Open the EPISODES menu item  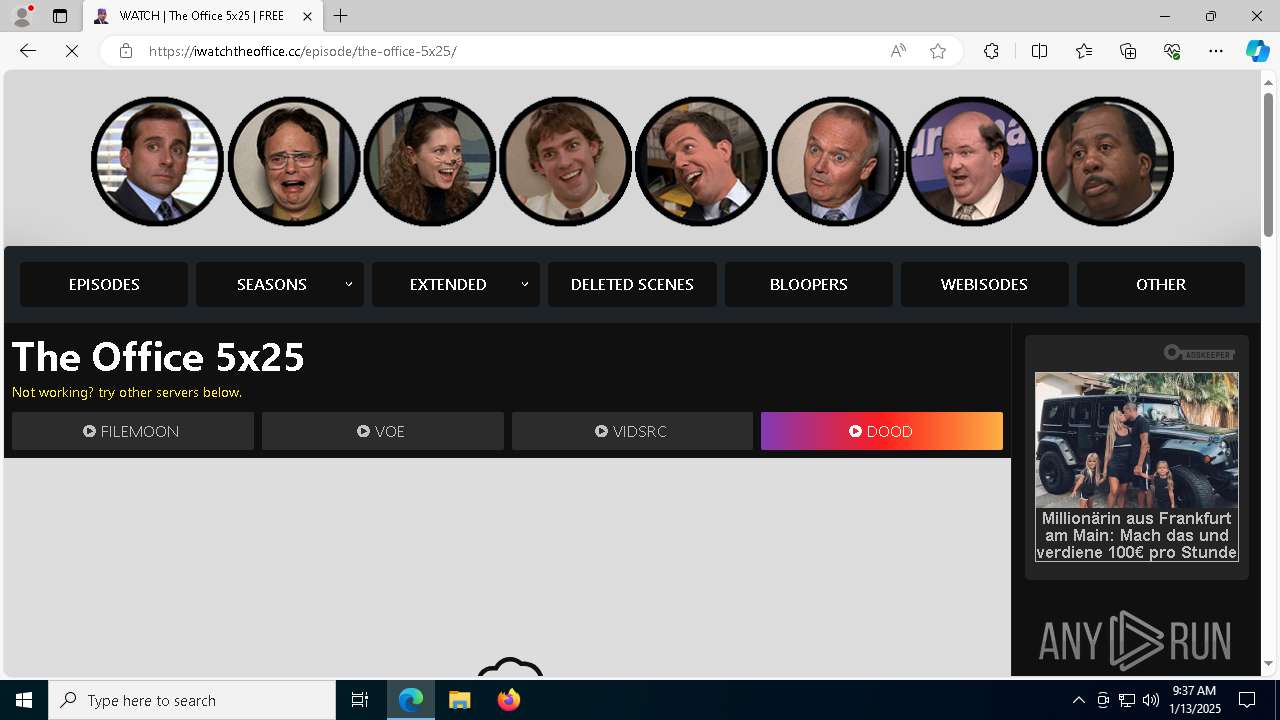pos(104,284)
